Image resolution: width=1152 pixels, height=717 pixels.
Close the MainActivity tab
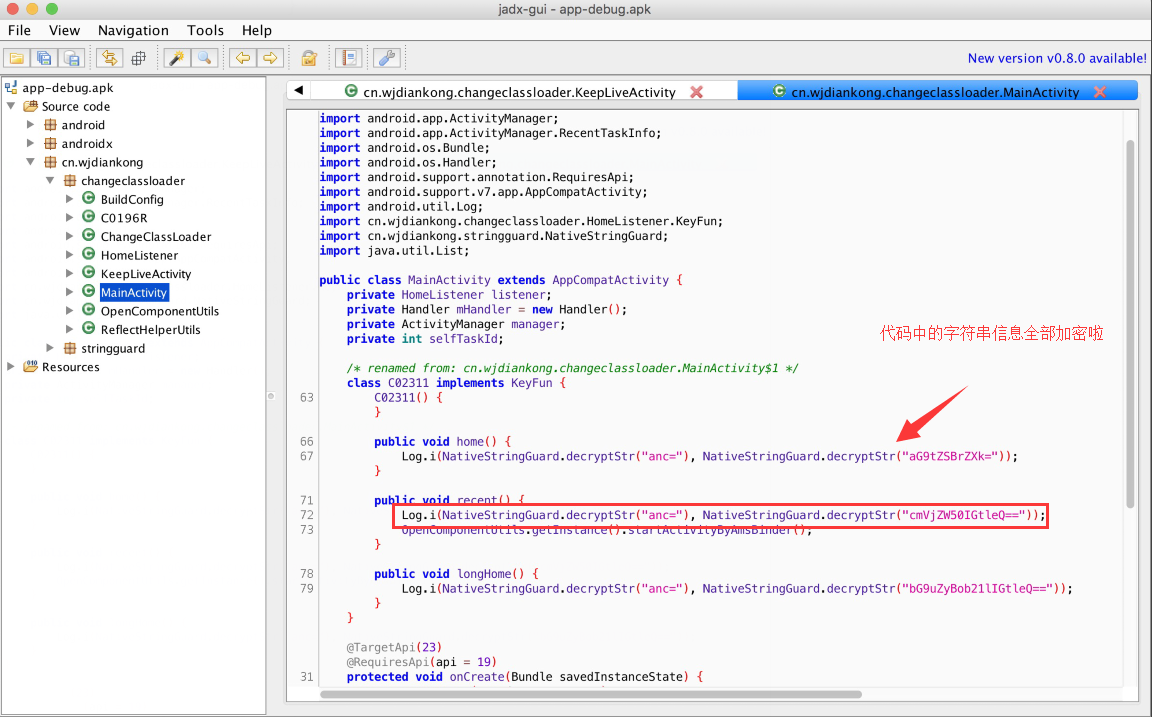pos(1100,92)
